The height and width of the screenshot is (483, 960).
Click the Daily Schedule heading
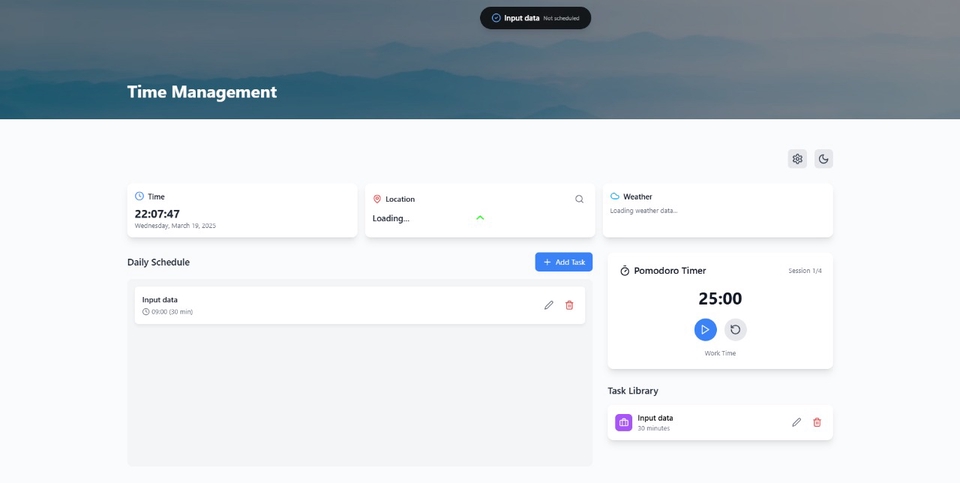[159, 262]
